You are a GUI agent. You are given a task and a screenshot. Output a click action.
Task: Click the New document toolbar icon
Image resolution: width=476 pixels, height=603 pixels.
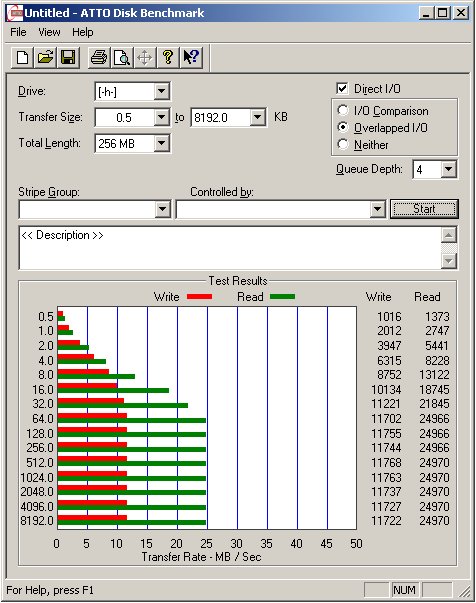pyautogui.click(x=22, y=58)
